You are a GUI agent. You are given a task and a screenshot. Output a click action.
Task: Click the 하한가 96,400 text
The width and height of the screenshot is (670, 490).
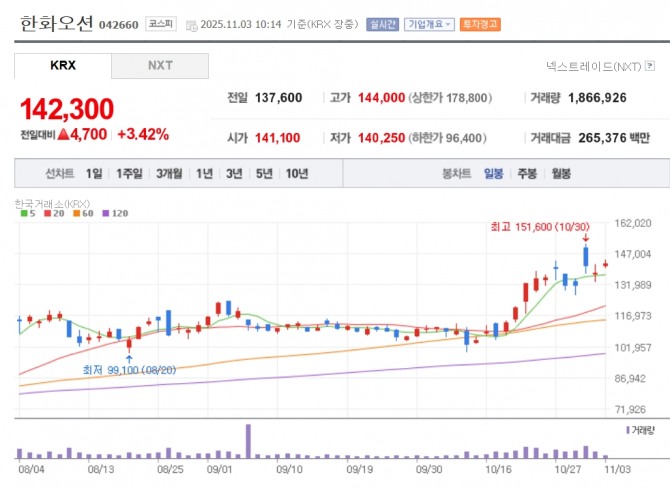[447, 138]
